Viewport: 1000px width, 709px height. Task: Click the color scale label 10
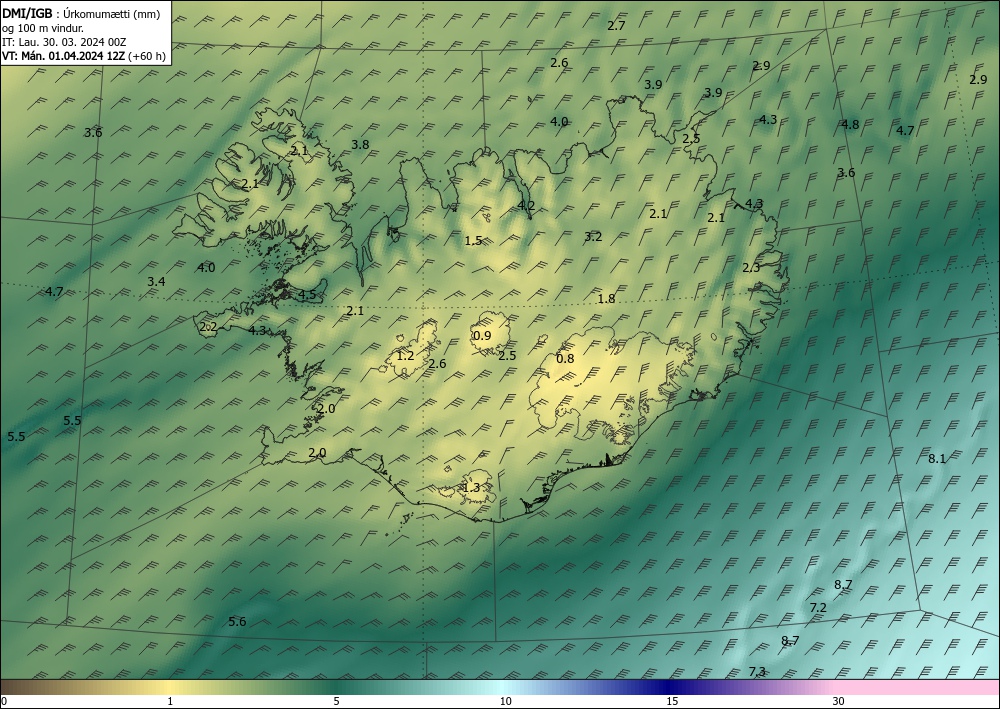(505, 702)
